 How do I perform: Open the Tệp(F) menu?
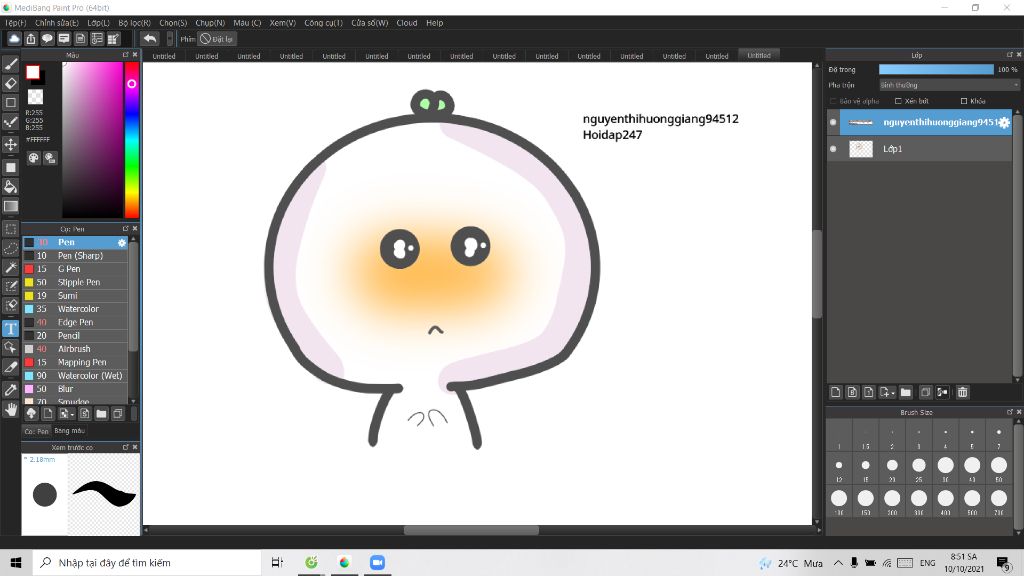coord(16,23)
